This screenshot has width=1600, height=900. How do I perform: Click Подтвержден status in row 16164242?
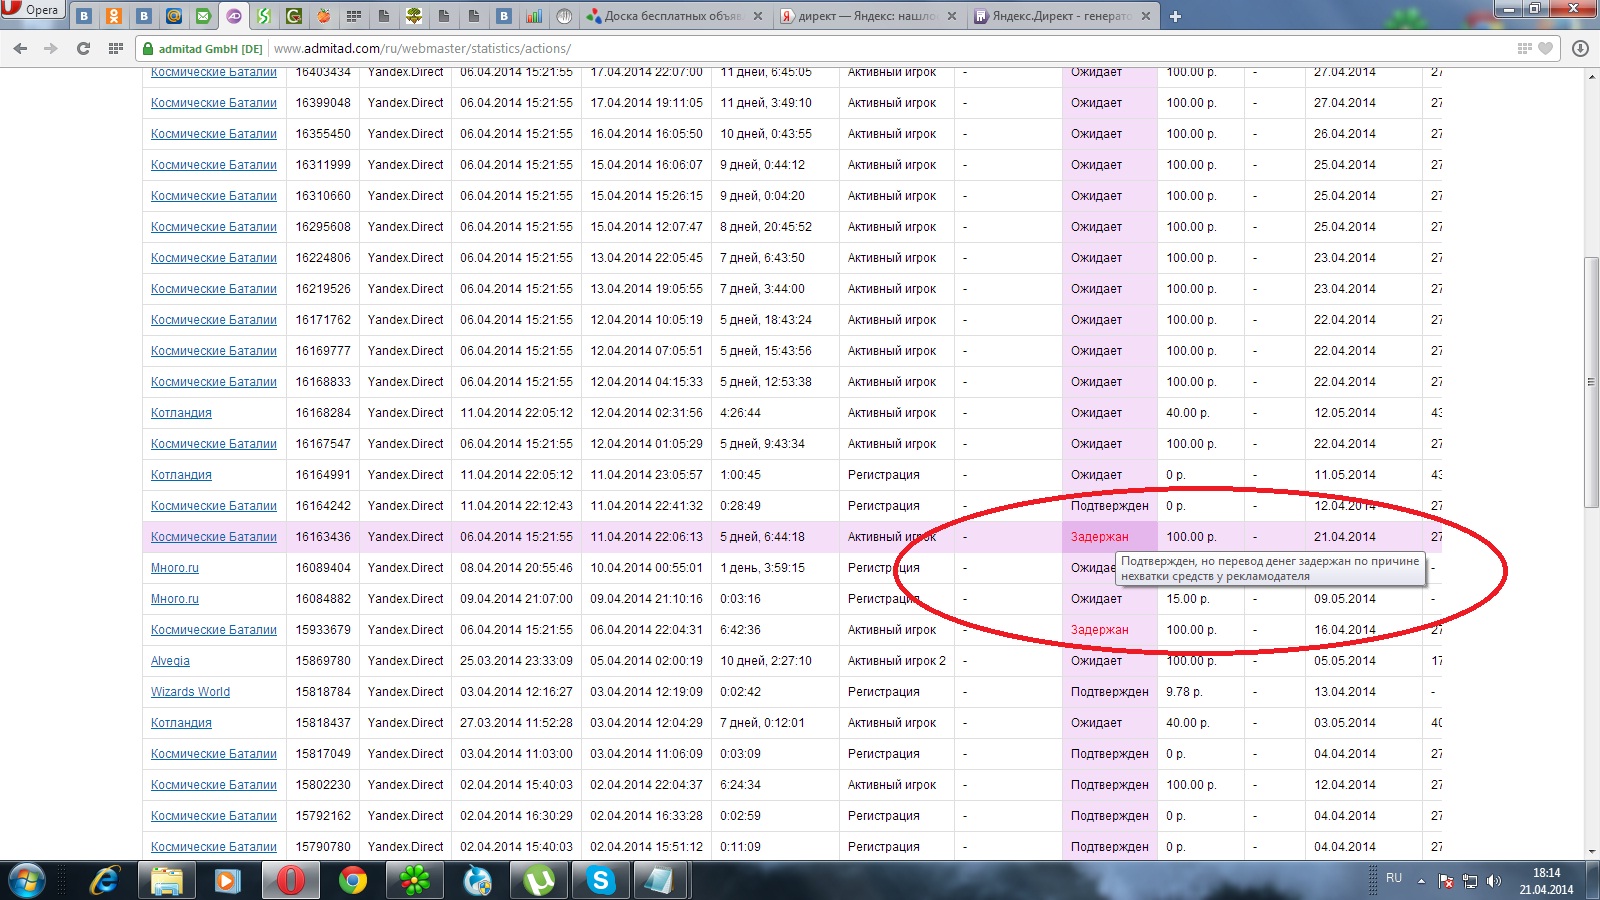tap(1109, 506)
